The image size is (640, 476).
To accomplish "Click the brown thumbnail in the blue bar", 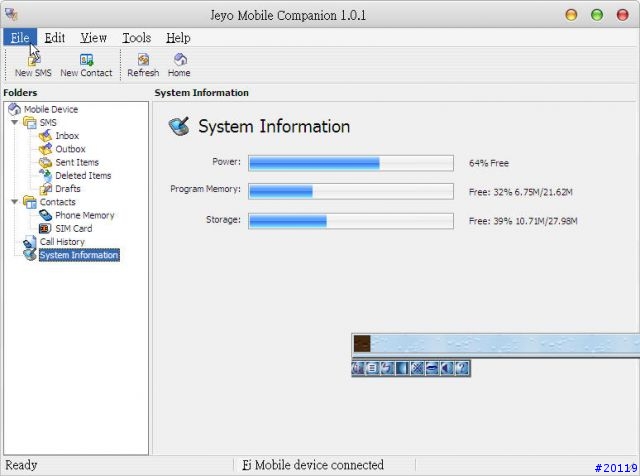I will coord(362,344).
